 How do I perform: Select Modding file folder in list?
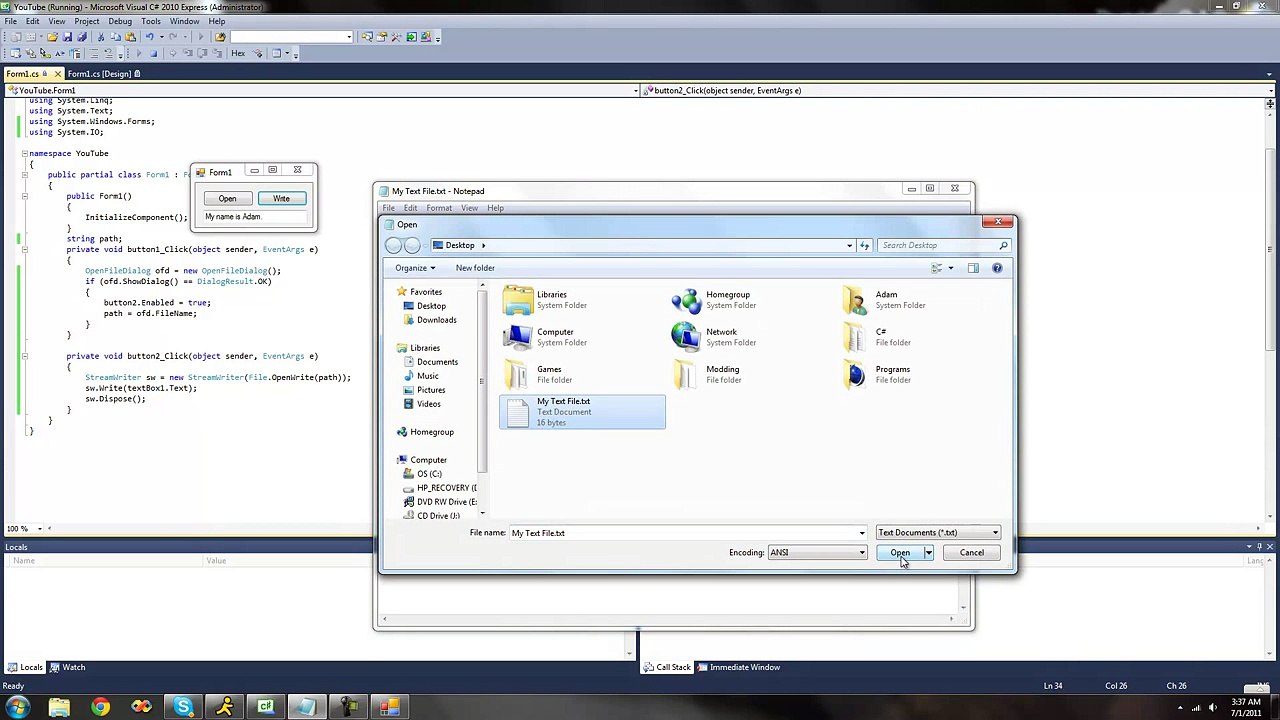tap(751, 374)
